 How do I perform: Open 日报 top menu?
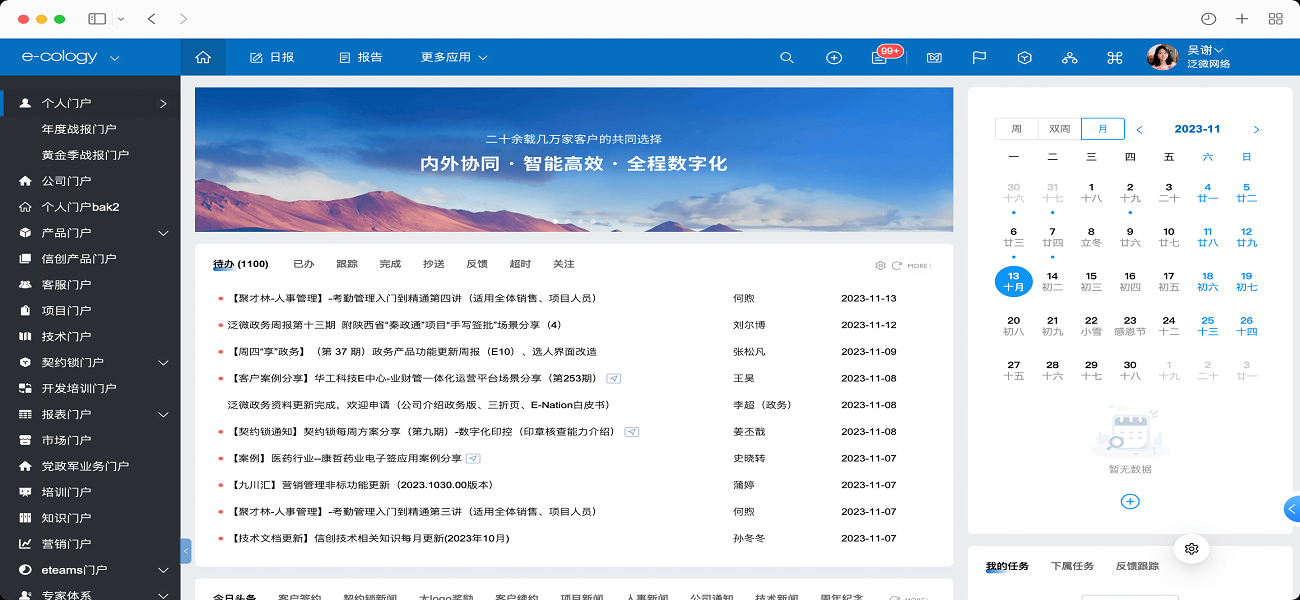272,58
